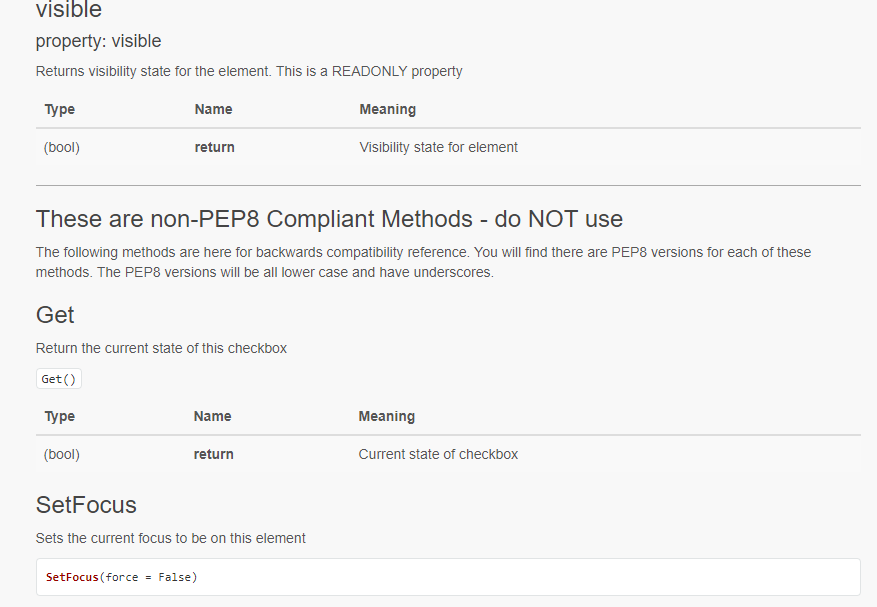Select the READONLY property description text
The height and width of the screenshot is (607, 877).
[x=248, y=71]
